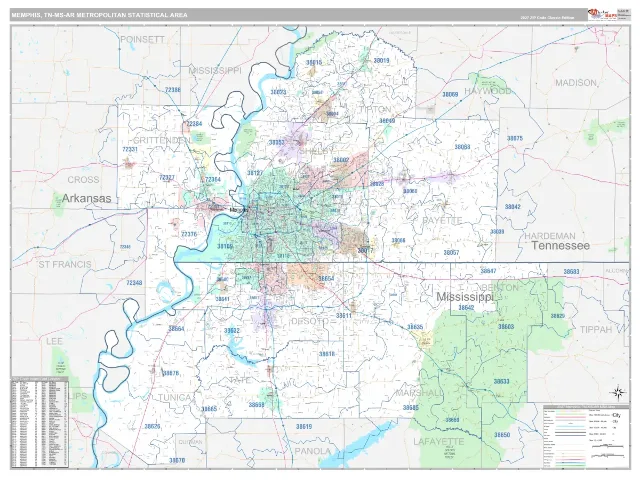Select the MARSHALL county label
The width and height of the screenshot is (640, 480).
pyautogui.click(x=419, y=393)
